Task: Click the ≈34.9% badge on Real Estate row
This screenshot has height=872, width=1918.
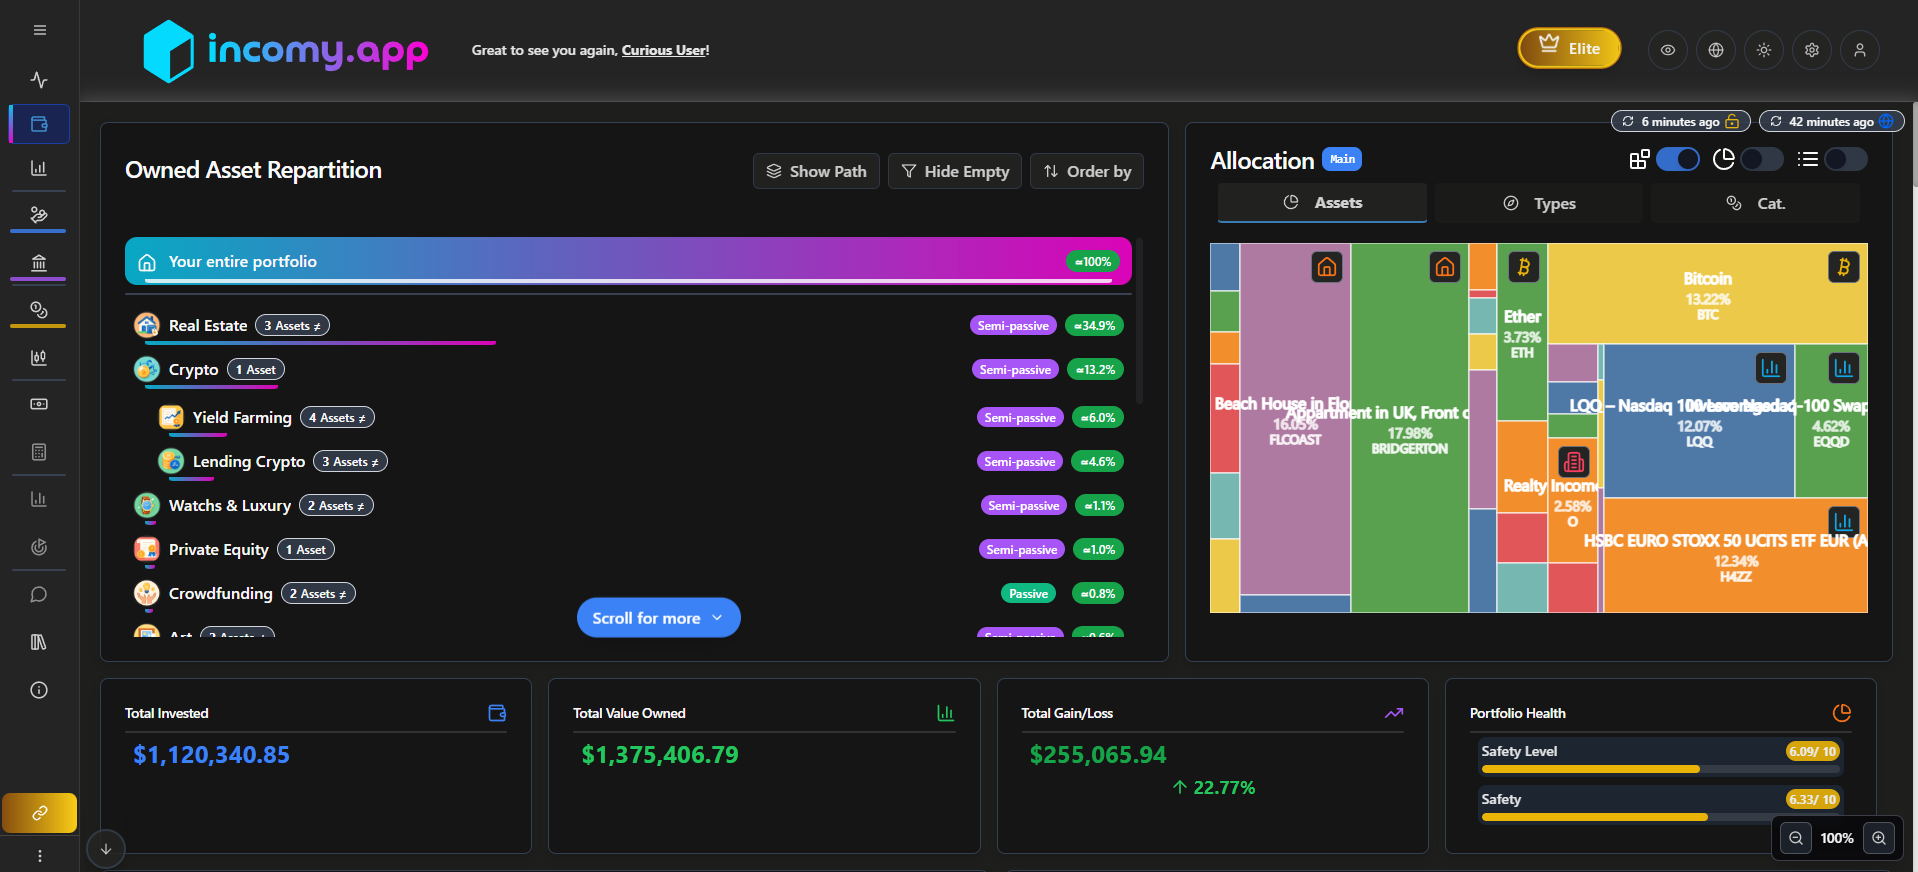Action: [x=1095, y=325]
